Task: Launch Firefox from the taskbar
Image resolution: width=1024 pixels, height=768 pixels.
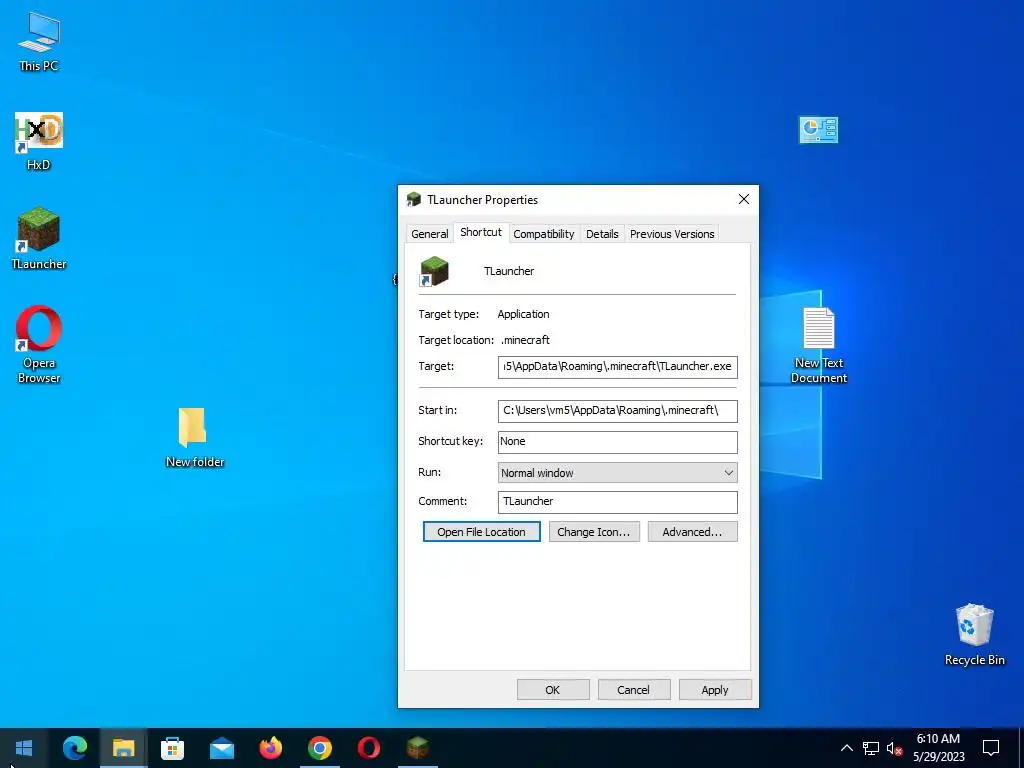Action: pos(270,748)
